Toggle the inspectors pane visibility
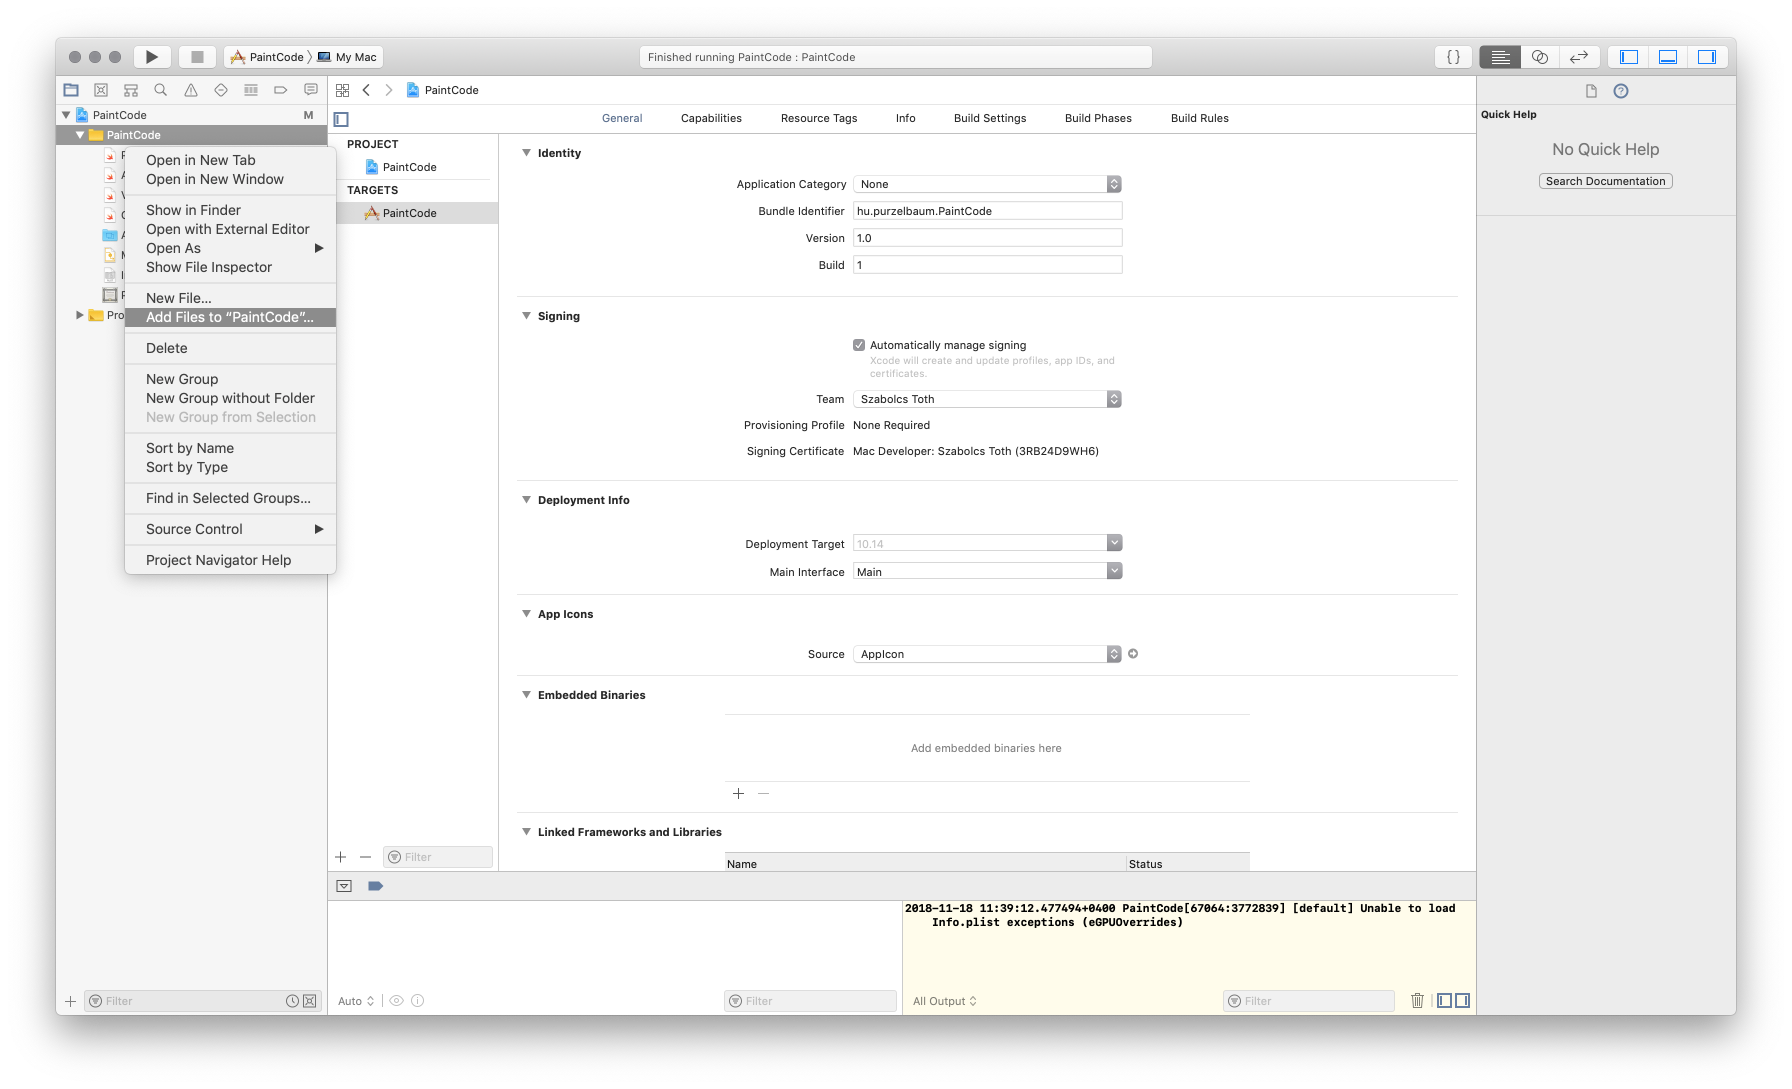 point(1707,57)
